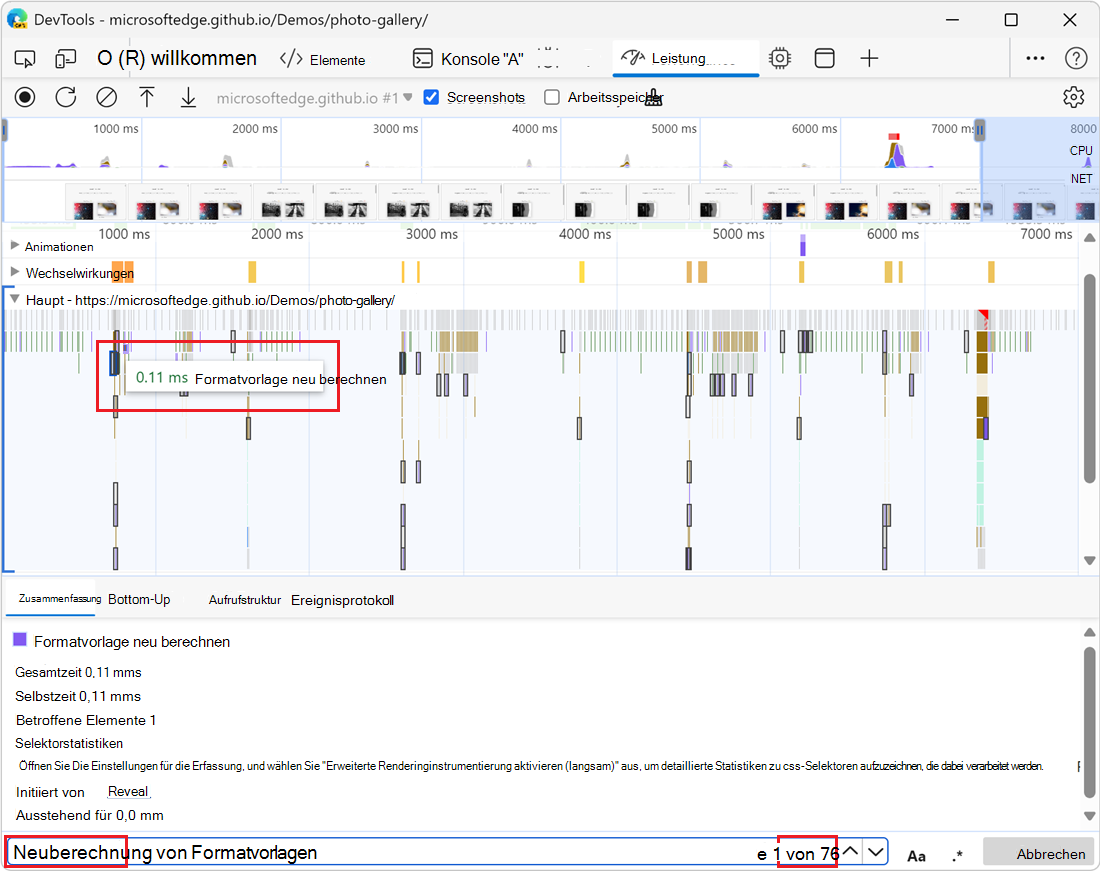Click the red long-task marker near 7000 ms
Viewport: 1100px width, 871px height.
[x=984, y=316]
